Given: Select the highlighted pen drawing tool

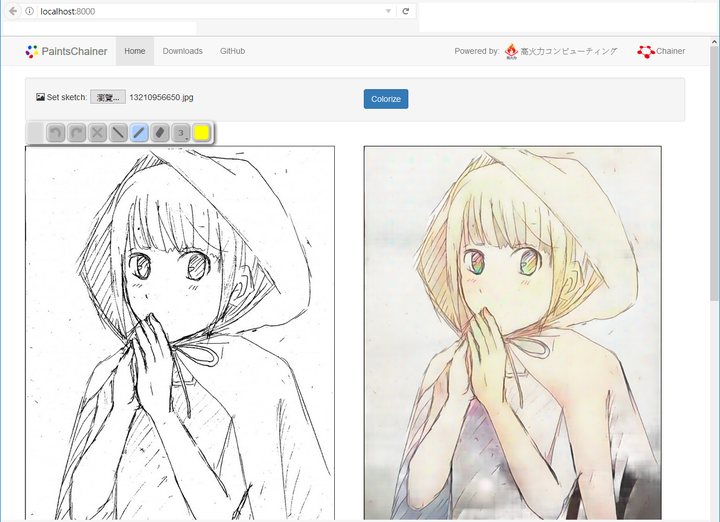Looking at the screenshot, I should pyautogui.click(x=139, y=133).
